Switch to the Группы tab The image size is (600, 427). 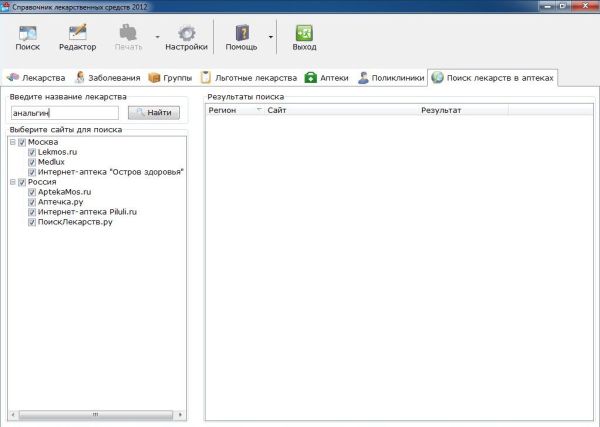[170, 78]
